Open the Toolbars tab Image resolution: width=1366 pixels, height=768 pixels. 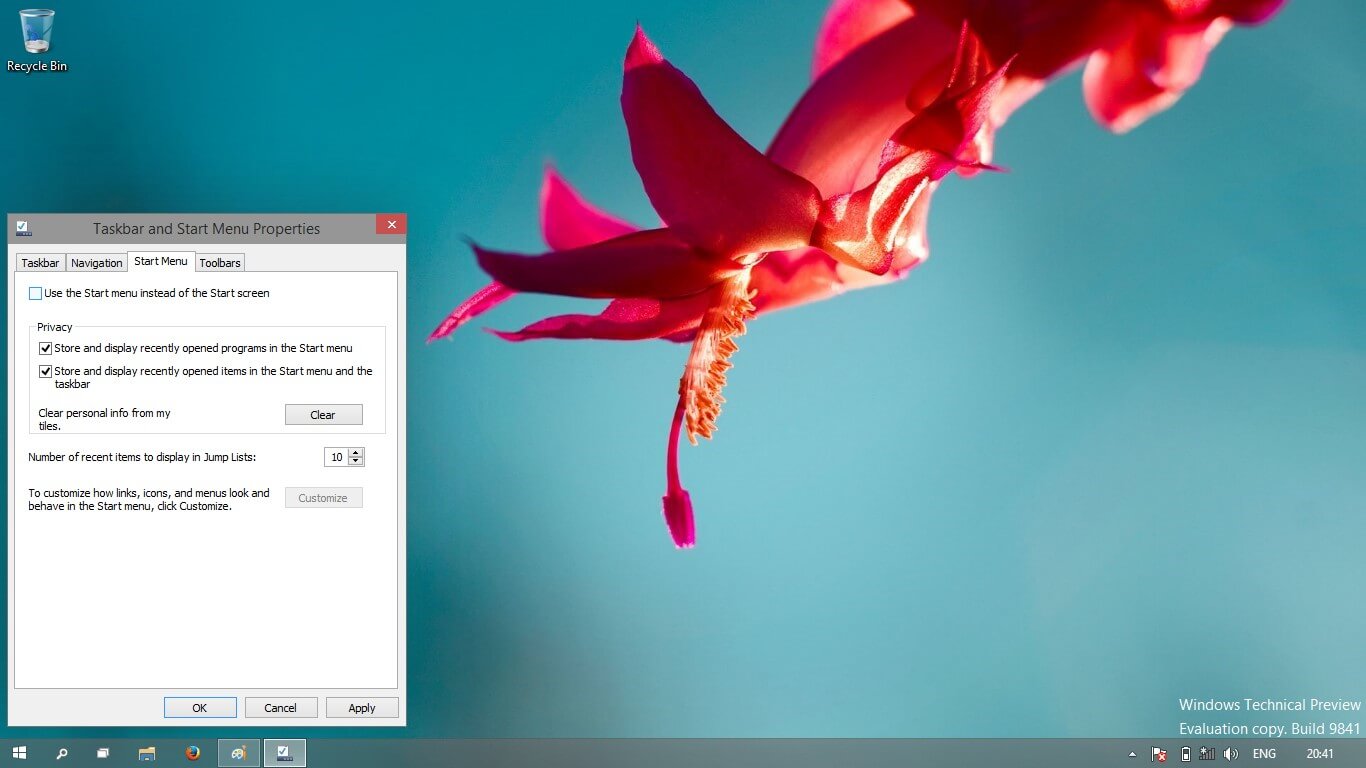[220, 263]
